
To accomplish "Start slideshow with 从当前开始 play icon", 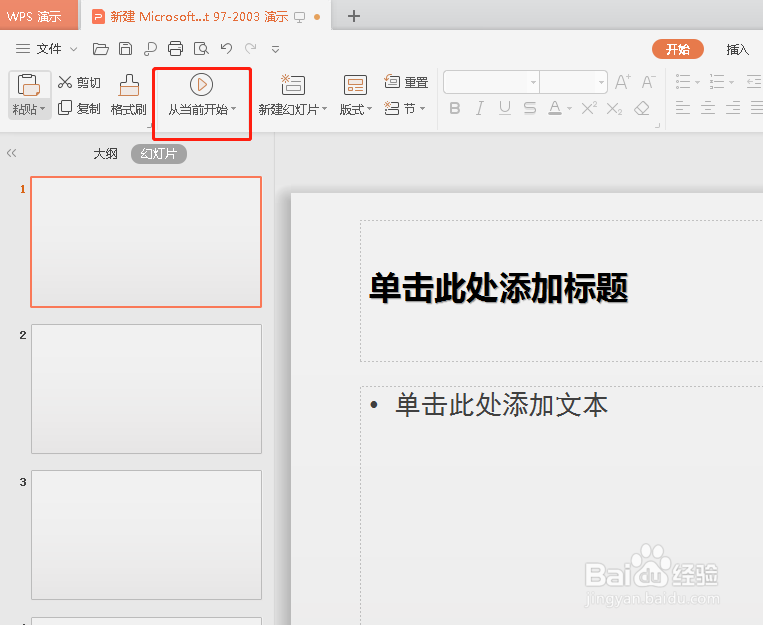I will point(201,85).
